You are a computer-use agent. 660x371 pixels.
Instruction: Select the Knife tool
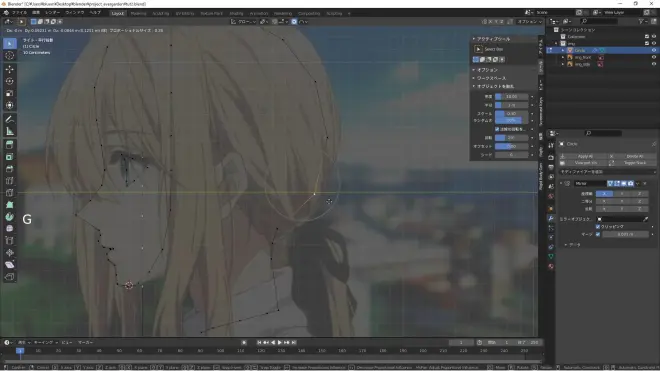click(x=10, y=193)
